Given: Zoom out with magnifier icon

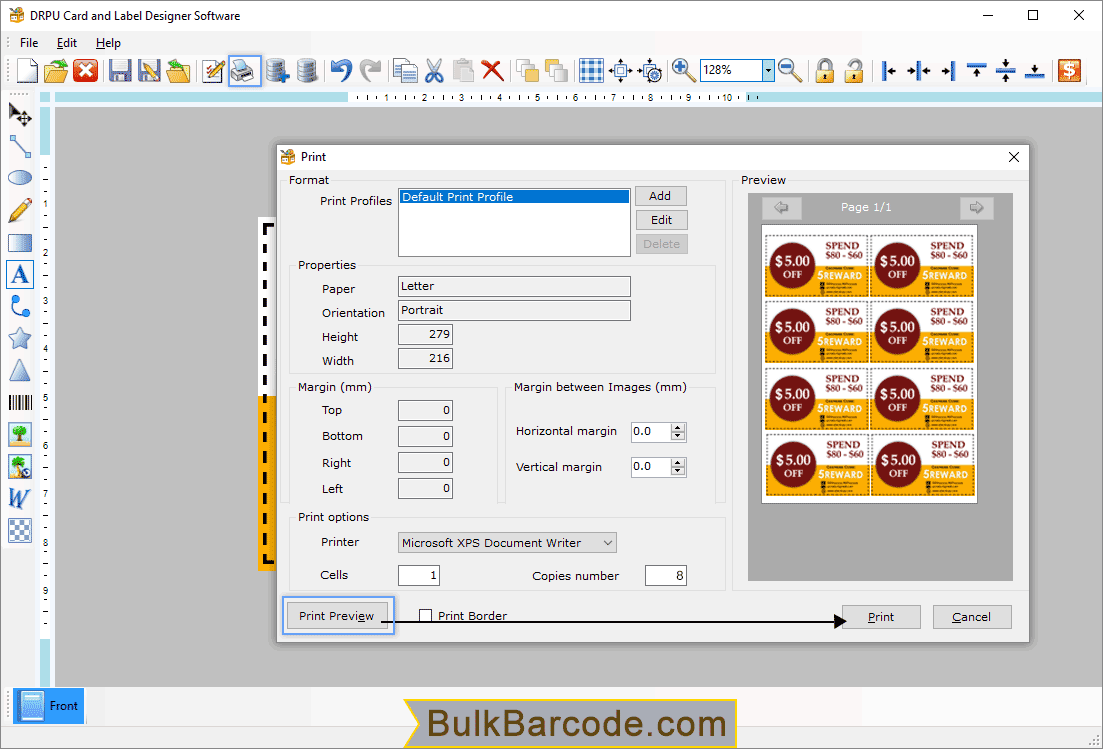Looking at the screenshot, I should pyautogui.click(x=791, y=70).
